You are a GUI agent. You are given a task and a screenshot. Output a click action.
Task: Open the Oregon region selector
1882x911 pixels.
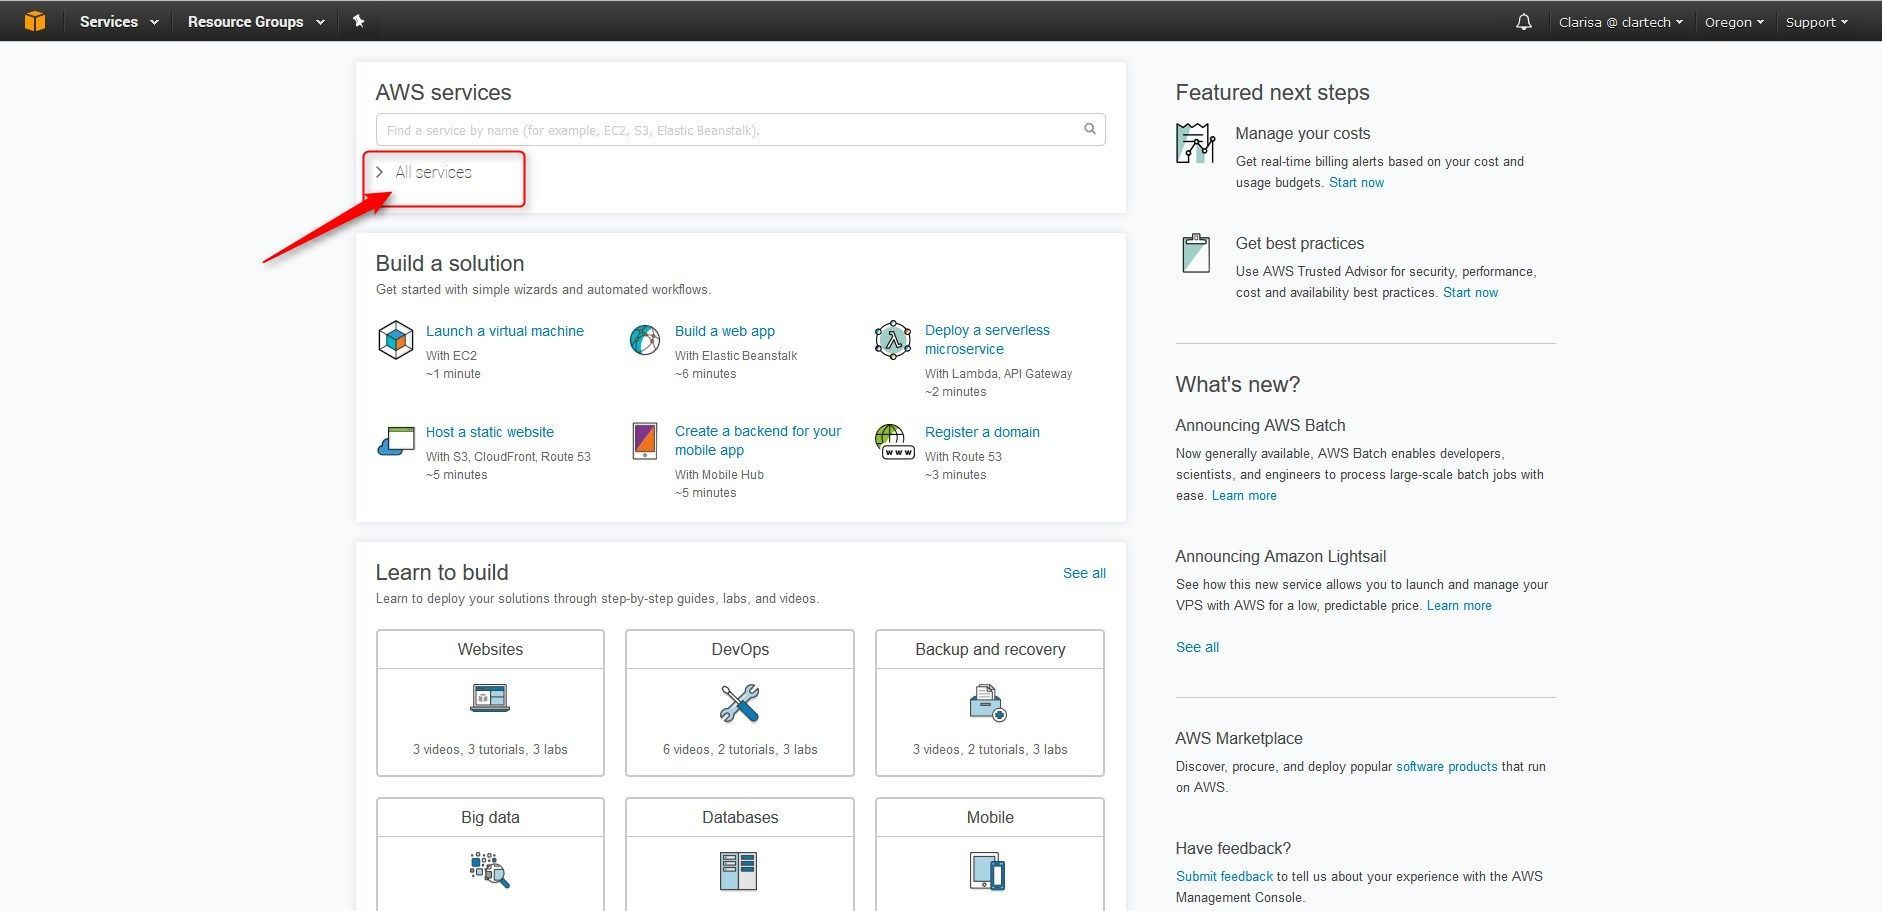click(1734, 22)
